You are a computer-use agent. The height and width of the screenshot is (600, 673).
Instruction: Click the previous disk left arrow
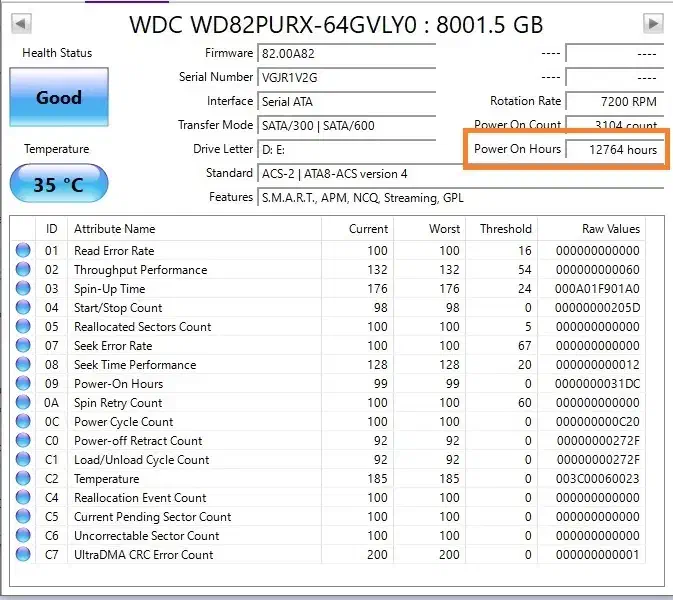click(x=21, y=23)
